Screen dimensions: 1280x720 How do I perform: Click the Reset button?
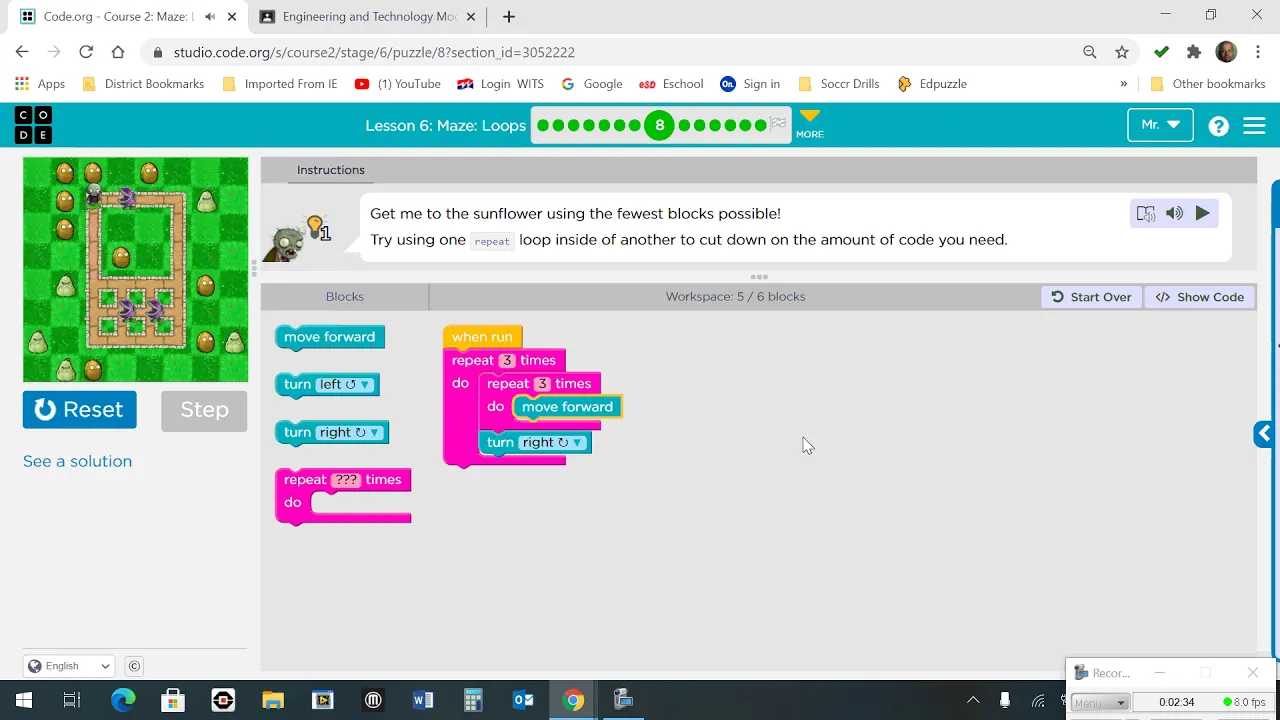pyautogui.click(x=79, y=409)
